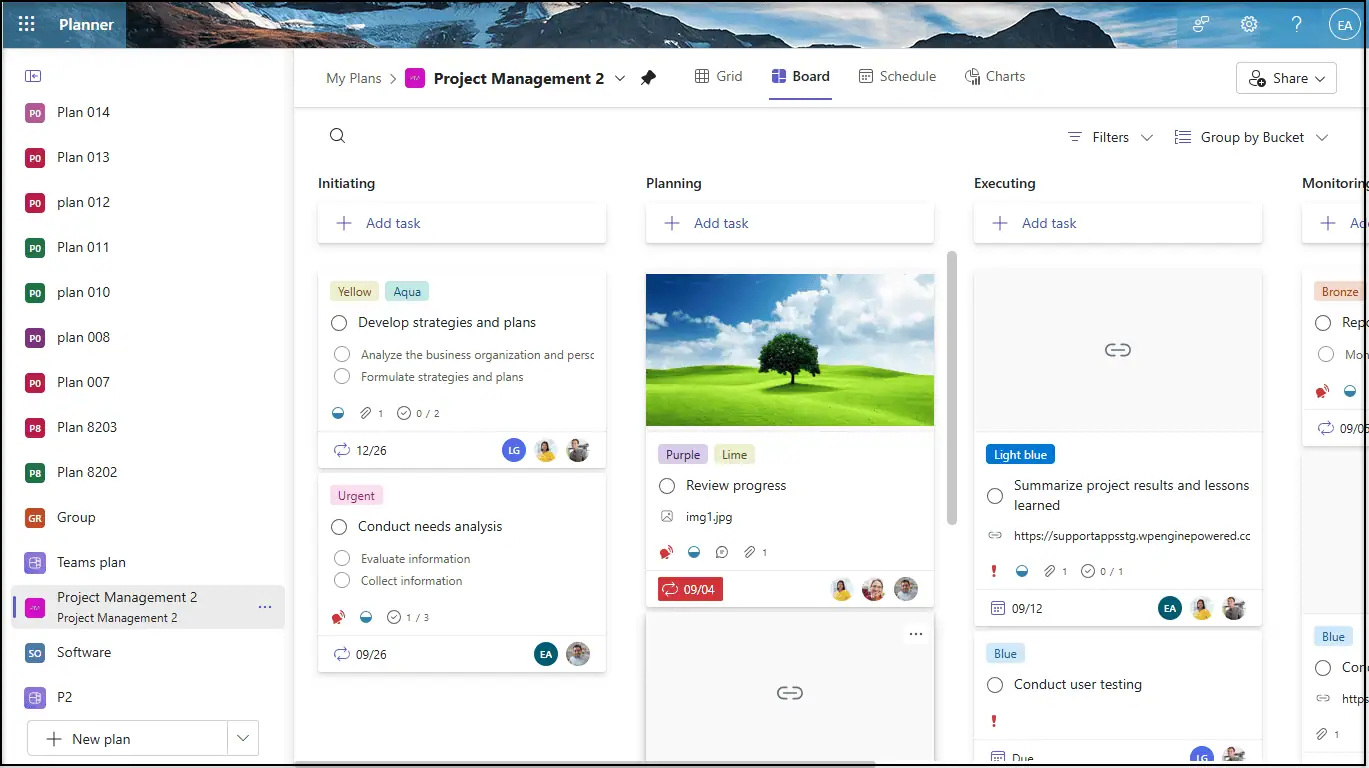This screenshot has height=768, width=1369.
Task: Open the app launcher waffle icon
Action: (x=27, y=24)
